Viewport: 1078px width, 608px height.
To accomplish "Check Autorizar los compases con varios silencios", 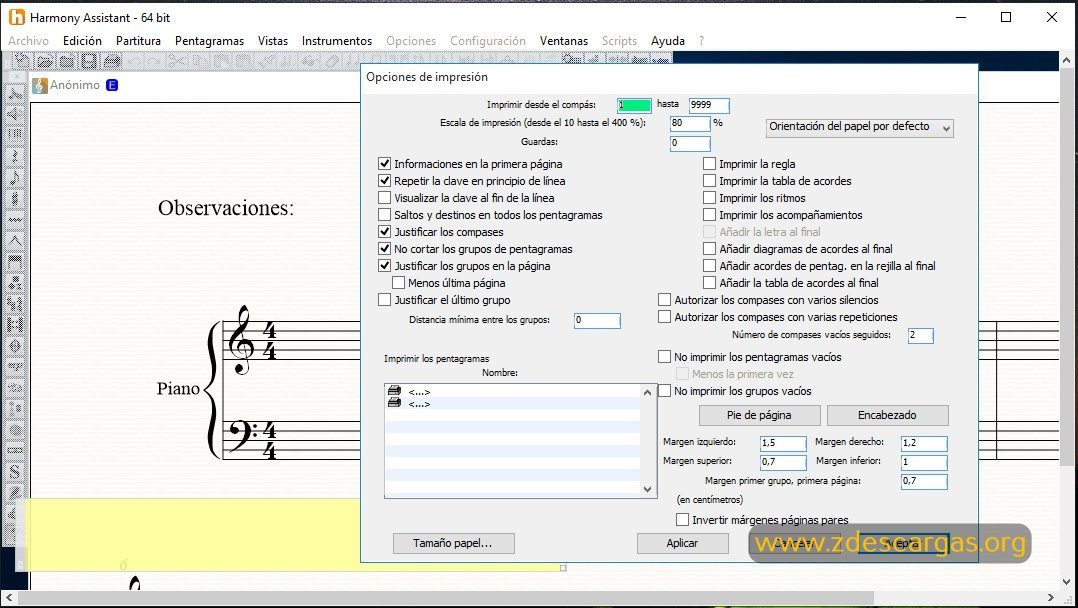I will (664, 300).
